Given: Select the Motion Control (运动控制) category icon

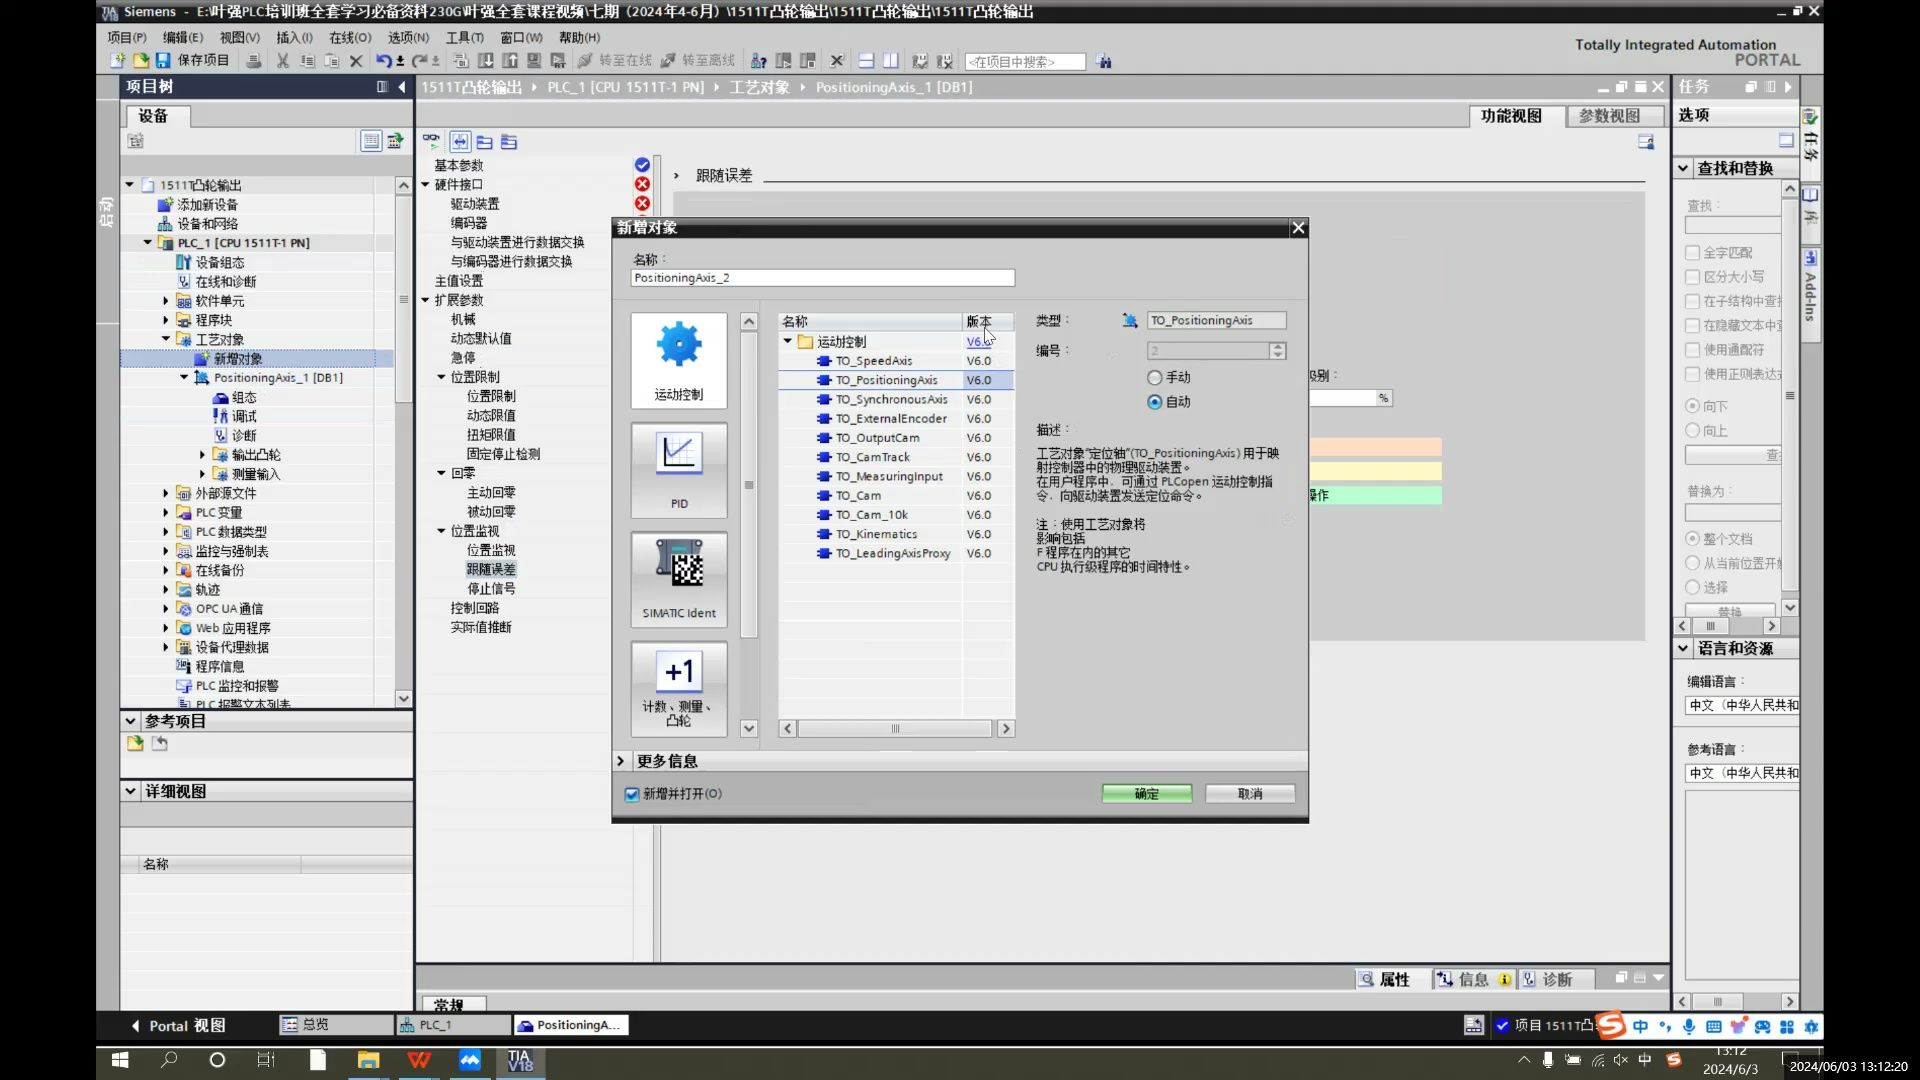Looking at the screenshot, I should pos(679,358).
